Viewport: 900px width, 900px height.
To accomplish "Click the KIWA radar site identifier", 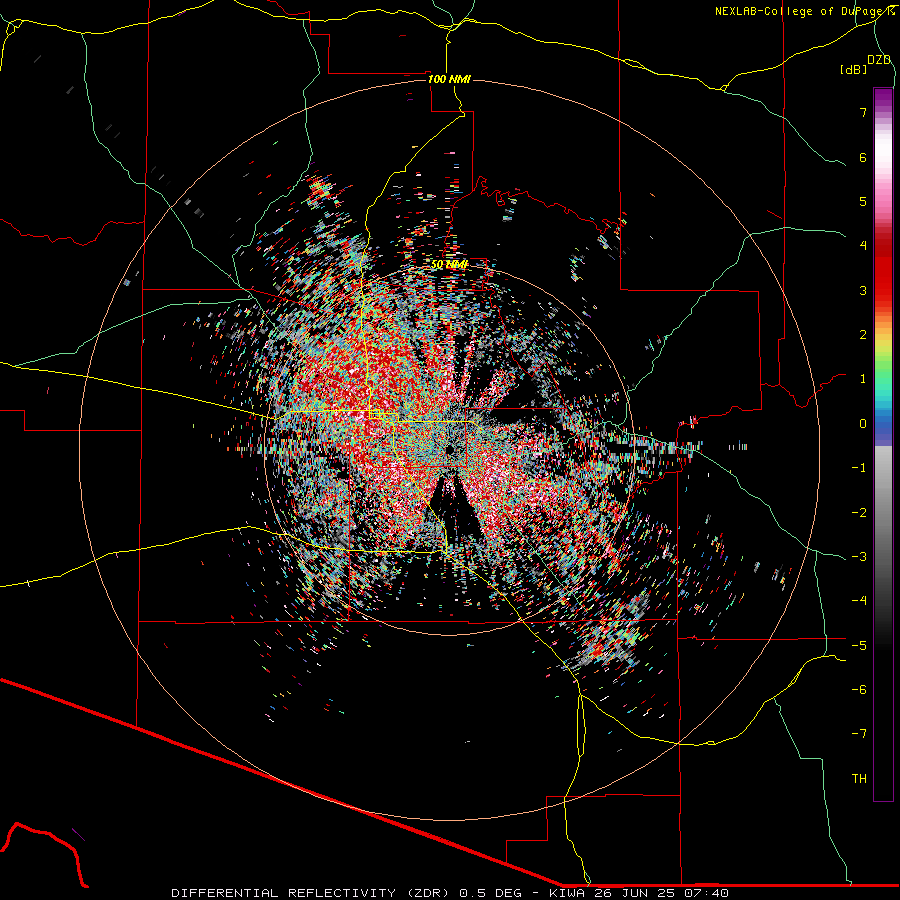I will point(567,893).
